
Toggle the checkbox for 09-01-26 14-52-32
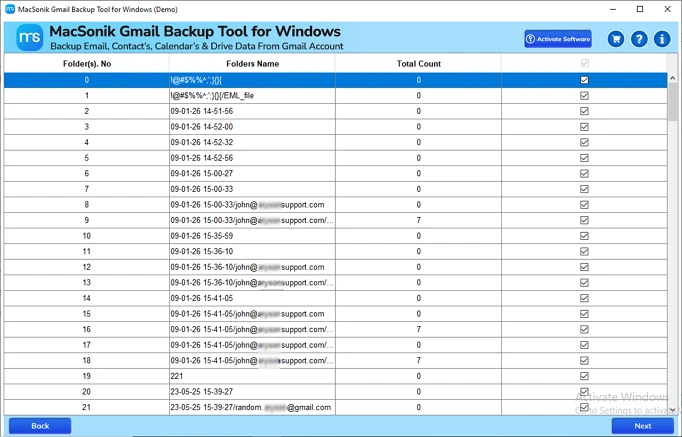tap(585, 143)
